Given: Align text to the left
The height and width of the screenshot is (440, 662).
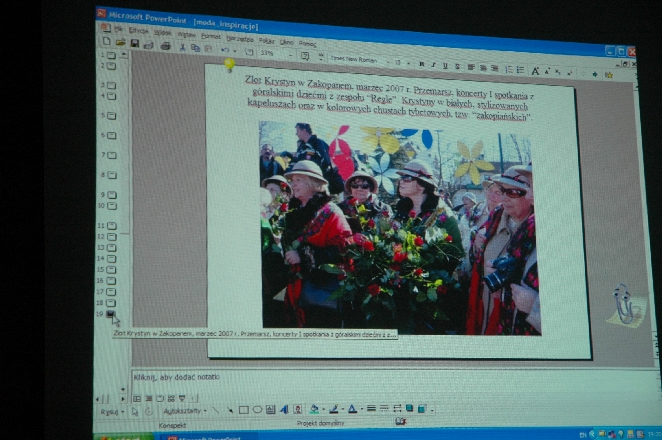Looking at the screenshot, I should click(x=471, y=68).
